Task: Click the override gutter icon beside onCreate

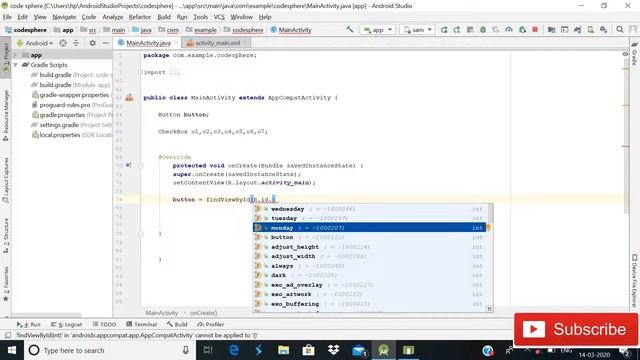Action: point(129,165)
